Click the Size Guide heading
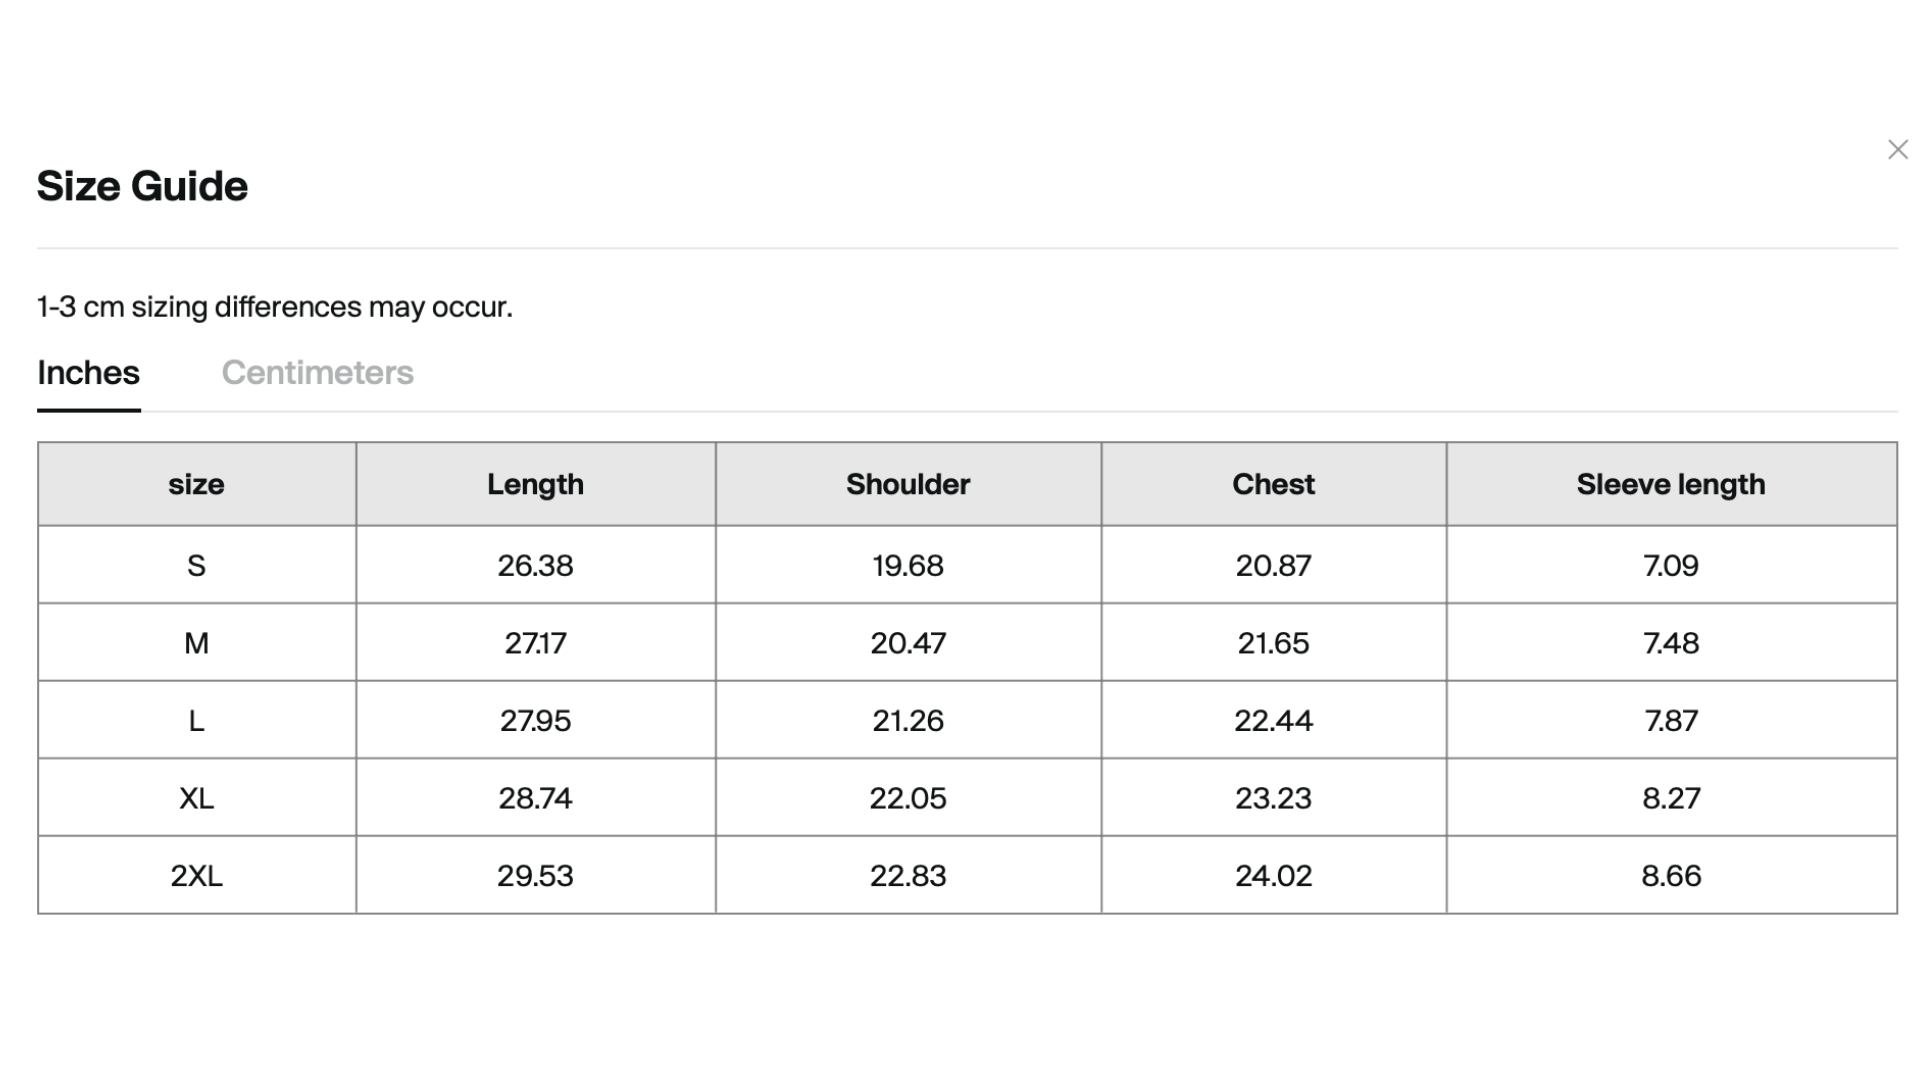1920x1080 pixels. pos(142,187)
